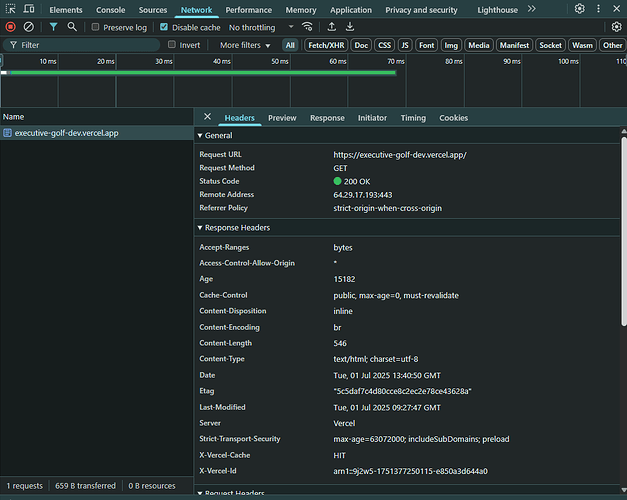This screenshot has width=627, height=500.
Task: Open the Lighthouse tab
Action: click(497, 10)
